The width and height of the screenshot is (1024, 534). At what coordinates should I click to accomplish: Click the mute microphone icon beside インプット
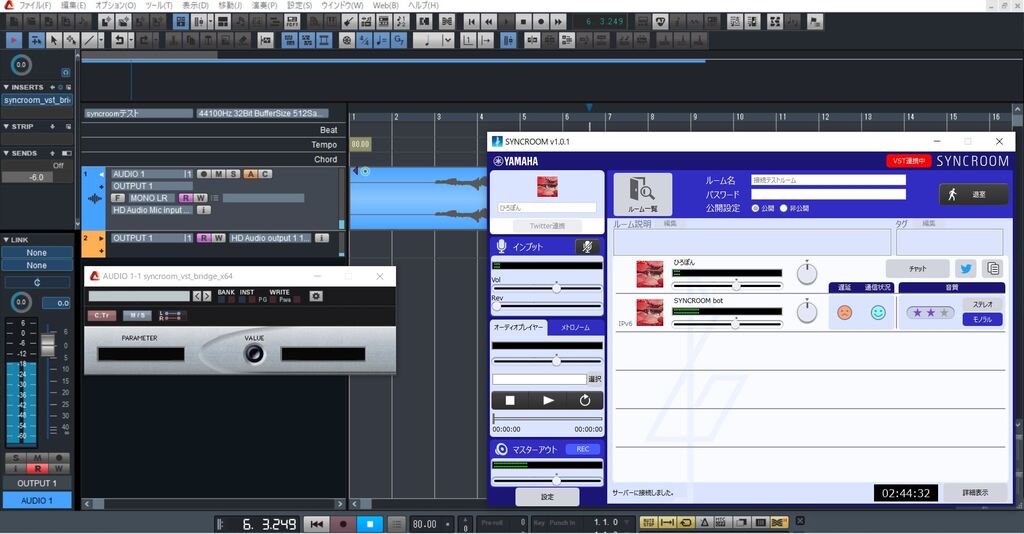(587, 247)
